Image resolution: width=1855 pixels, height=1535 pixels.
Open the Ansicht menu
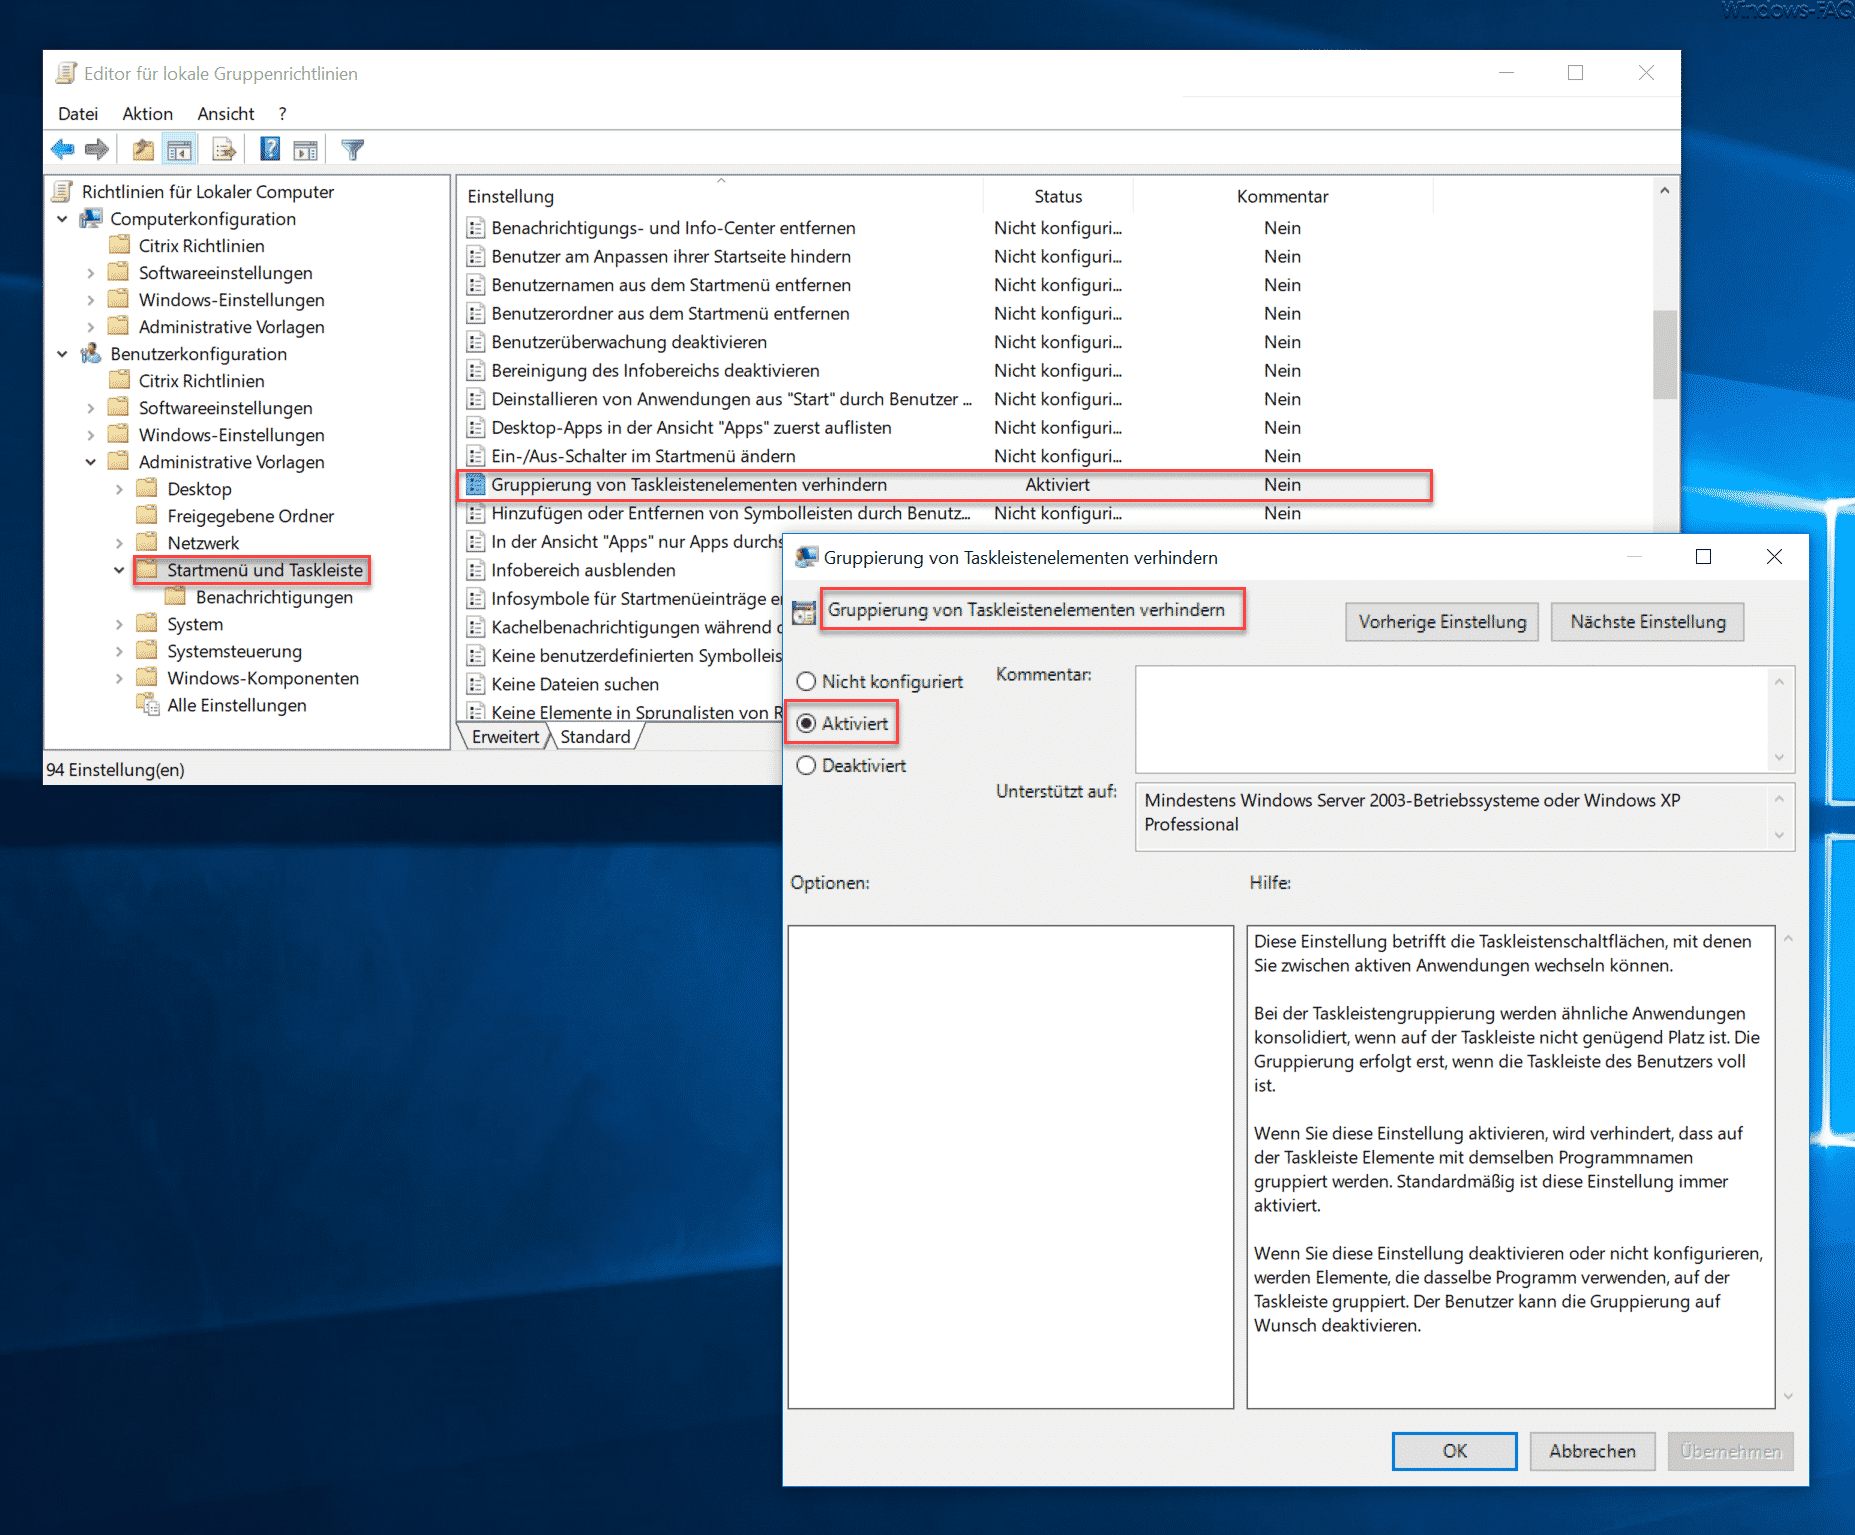click(x=226, y=113)
